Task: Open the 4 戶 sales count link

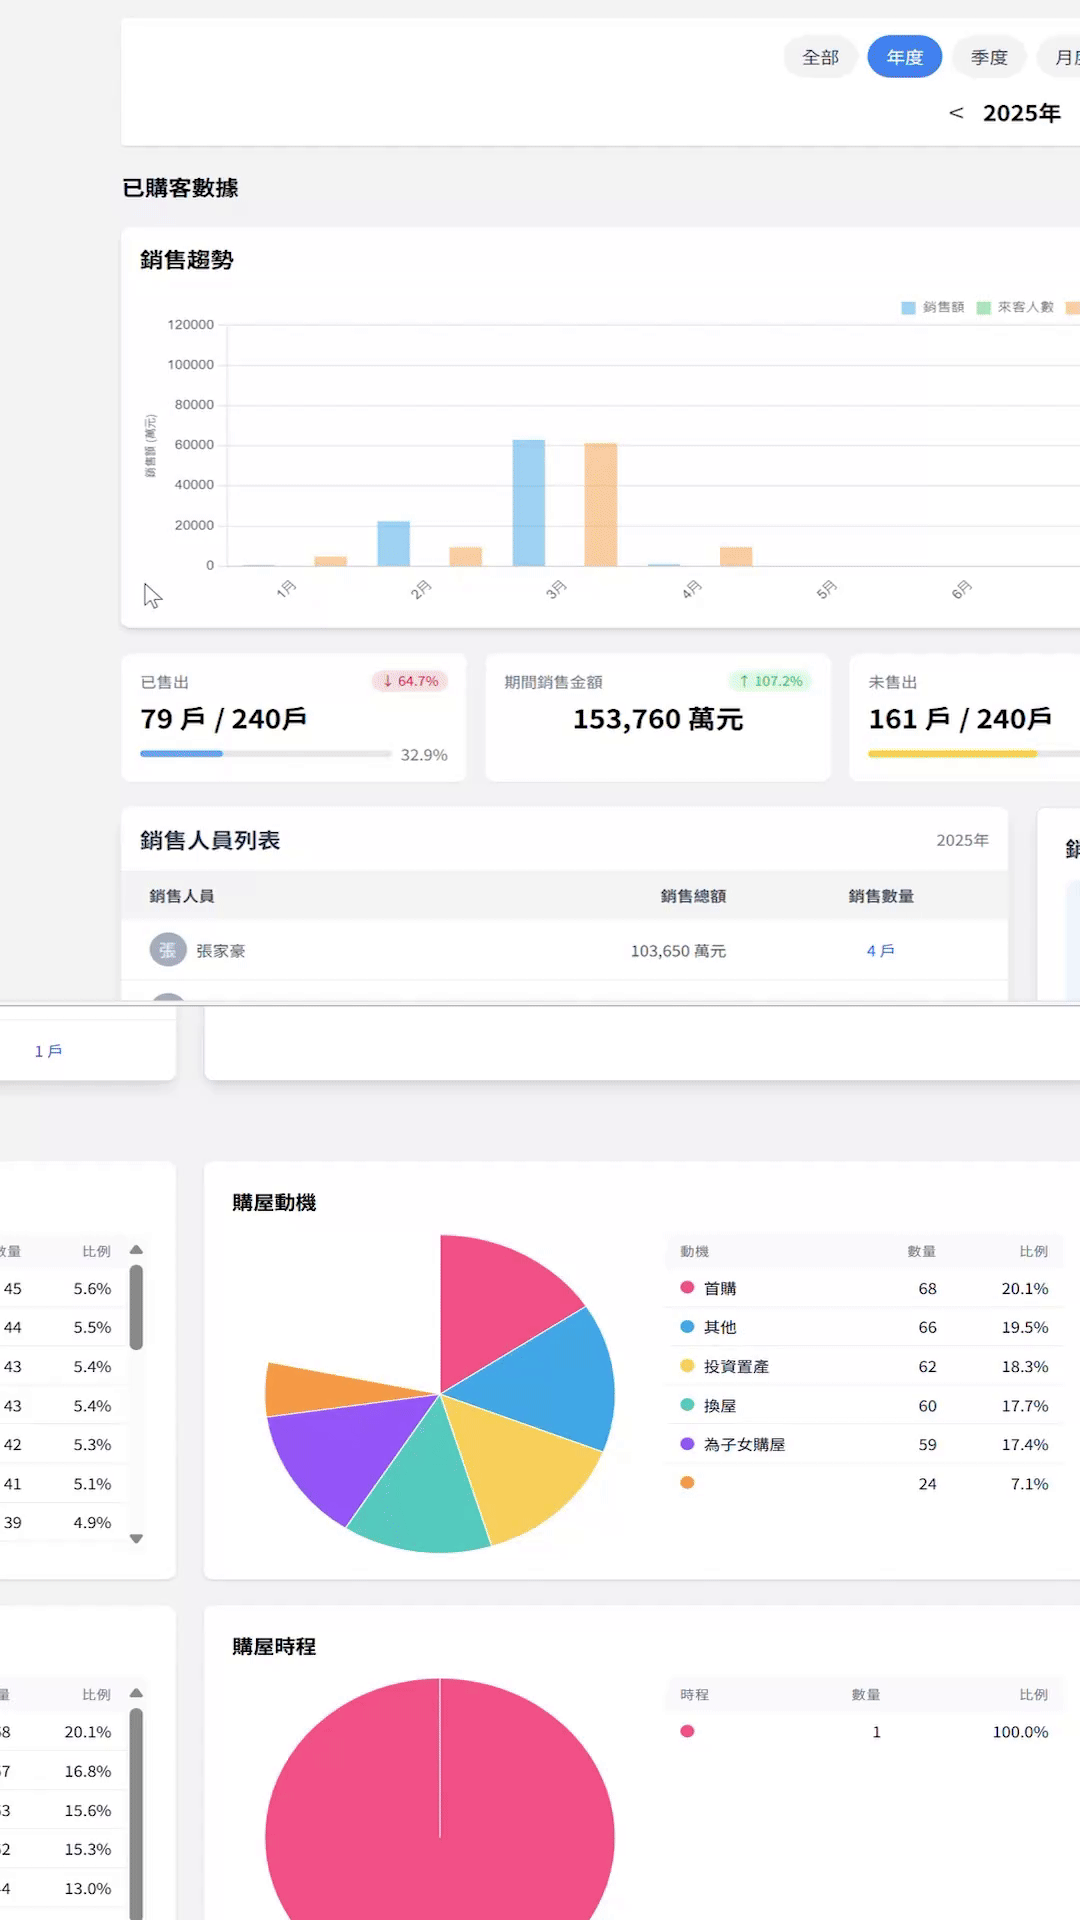Action: (x=880, y=950)
